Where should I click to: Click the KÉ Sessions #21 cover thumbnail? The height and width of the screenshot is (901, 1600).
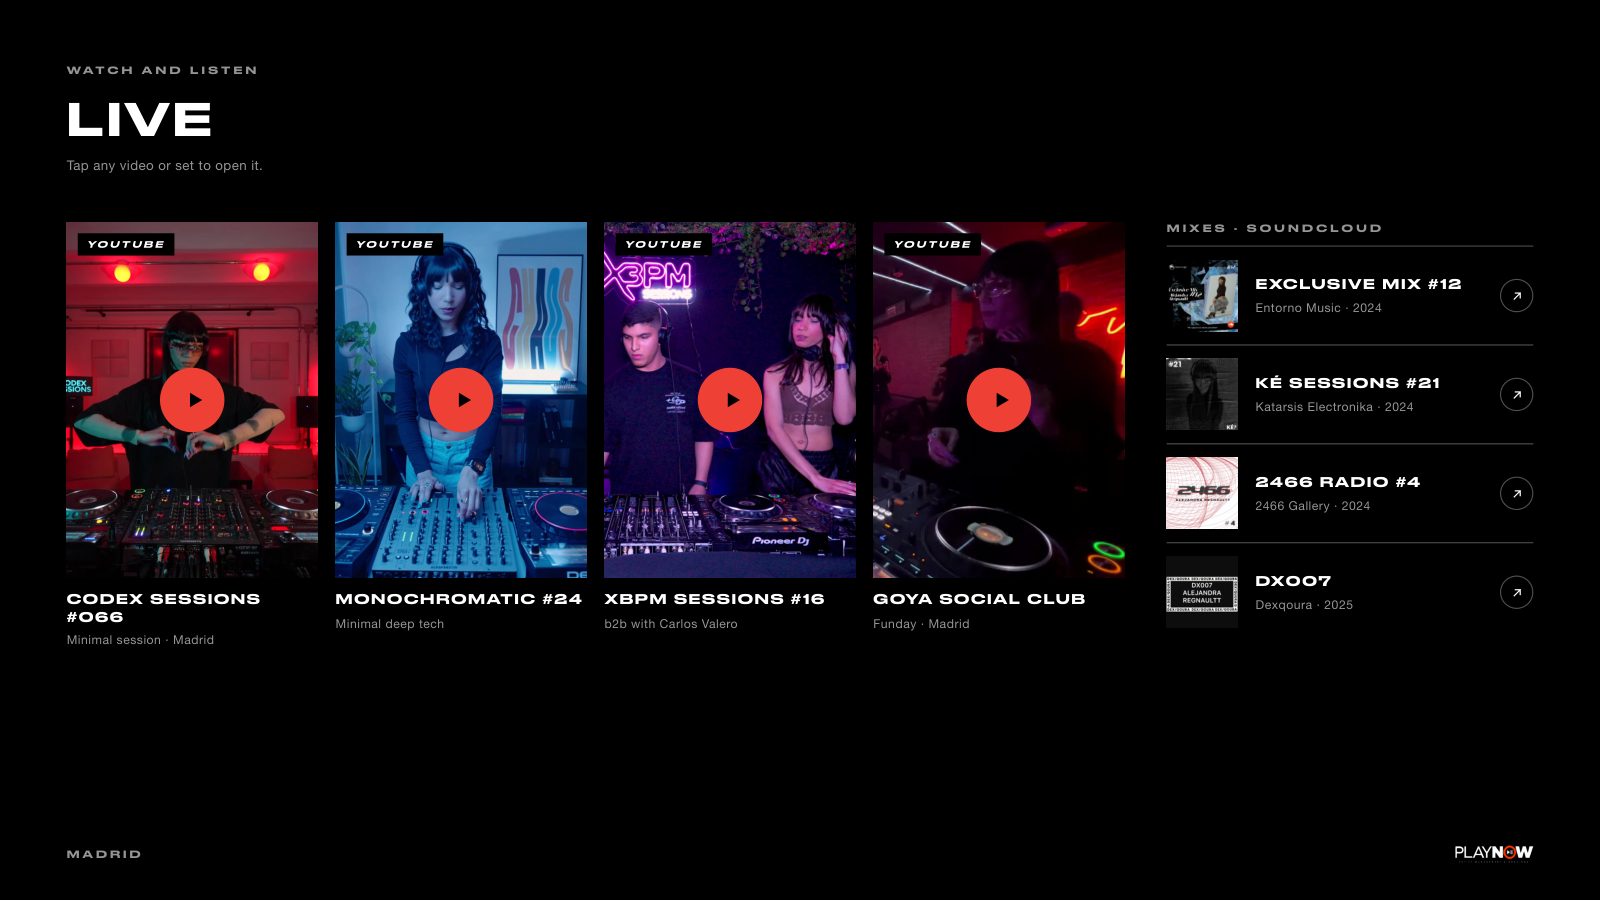1202,395
